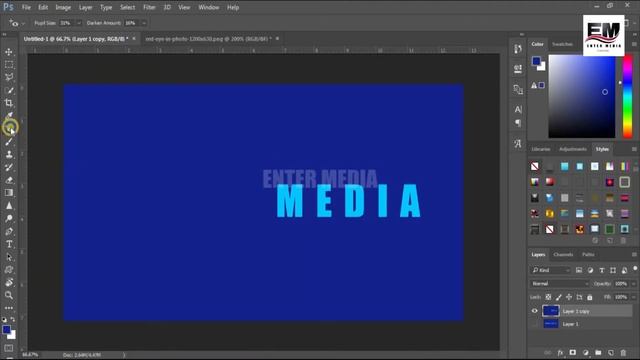
Task: Open the History panel icon in dock
Action: (x=518, y=49)
